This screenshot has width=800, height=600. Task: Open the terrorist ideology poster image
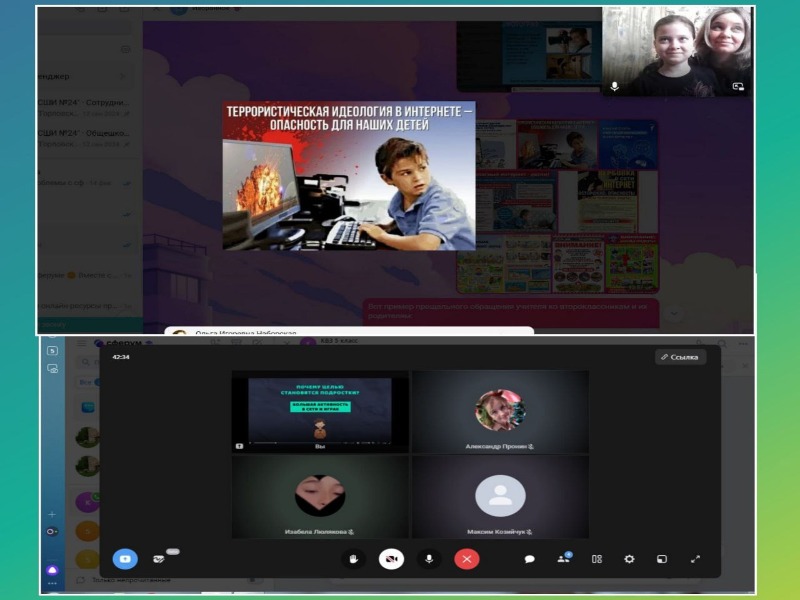pyautogui.click(x=349, y=176)
